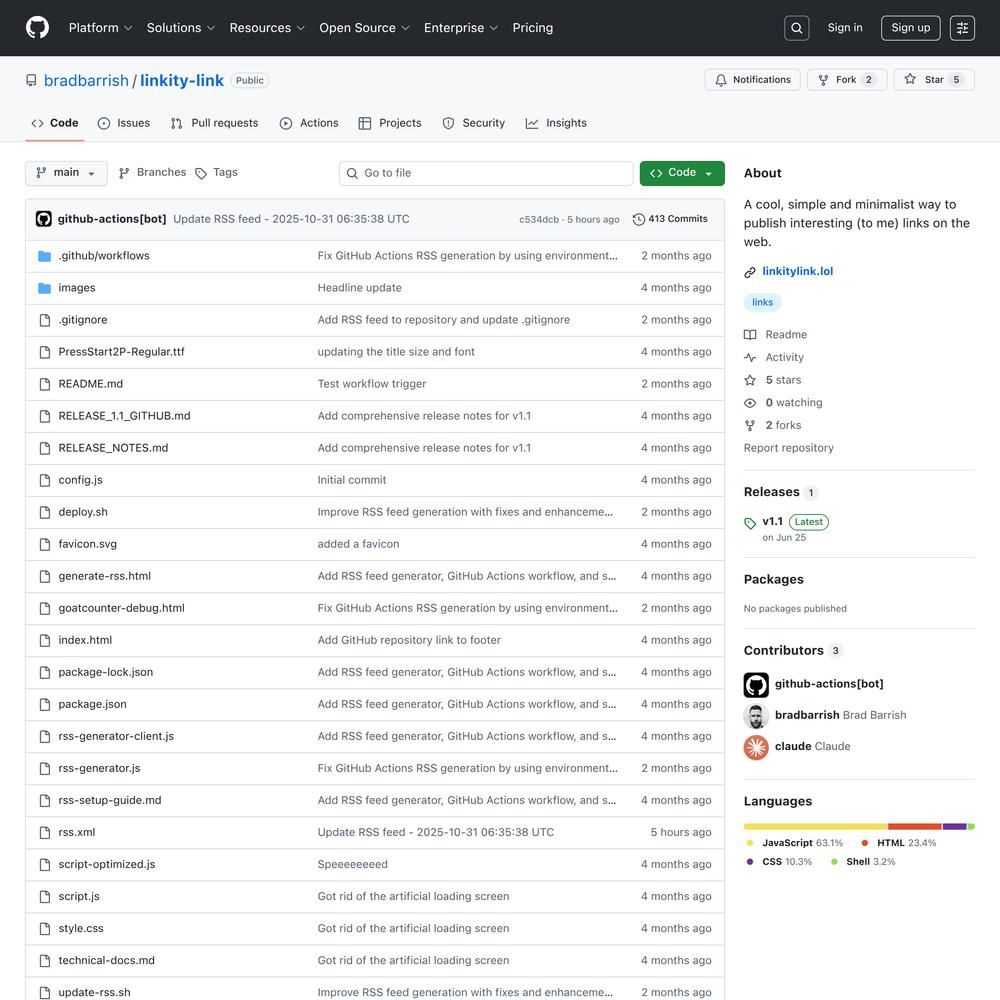Screen dimensions: 1000x1000
Task: Fork the repository
Action: pyautogui.click(x=846, y=80)
